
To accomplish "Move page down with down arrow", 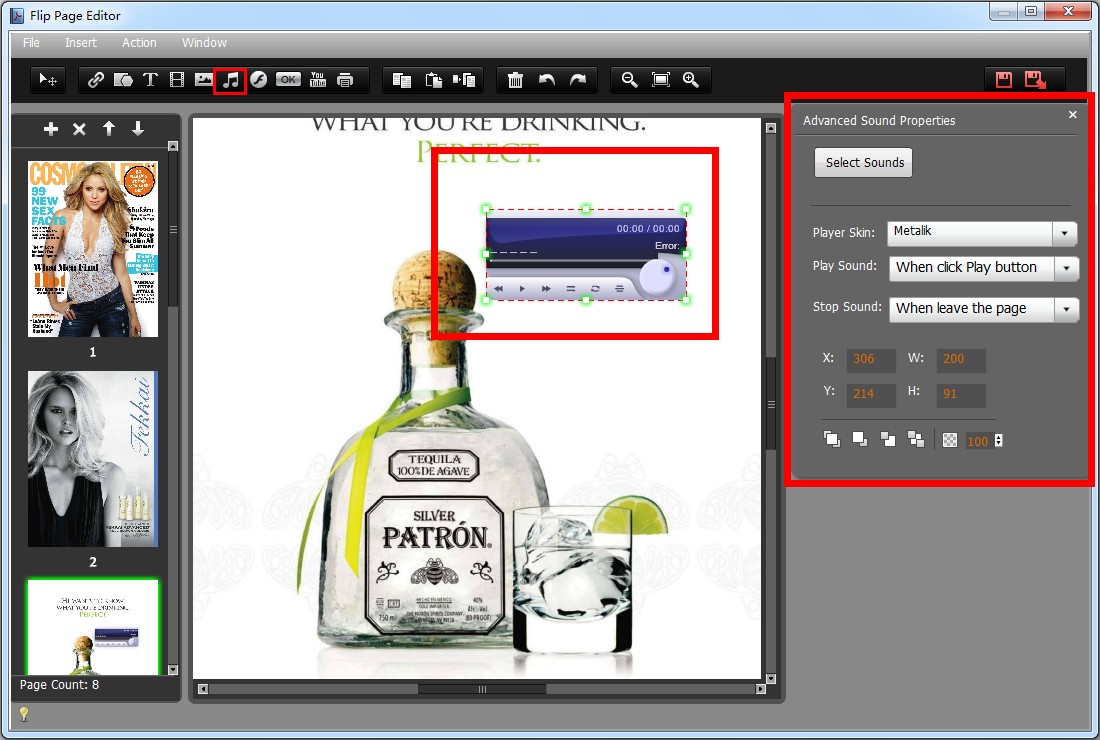I will [x=138, y=128].
